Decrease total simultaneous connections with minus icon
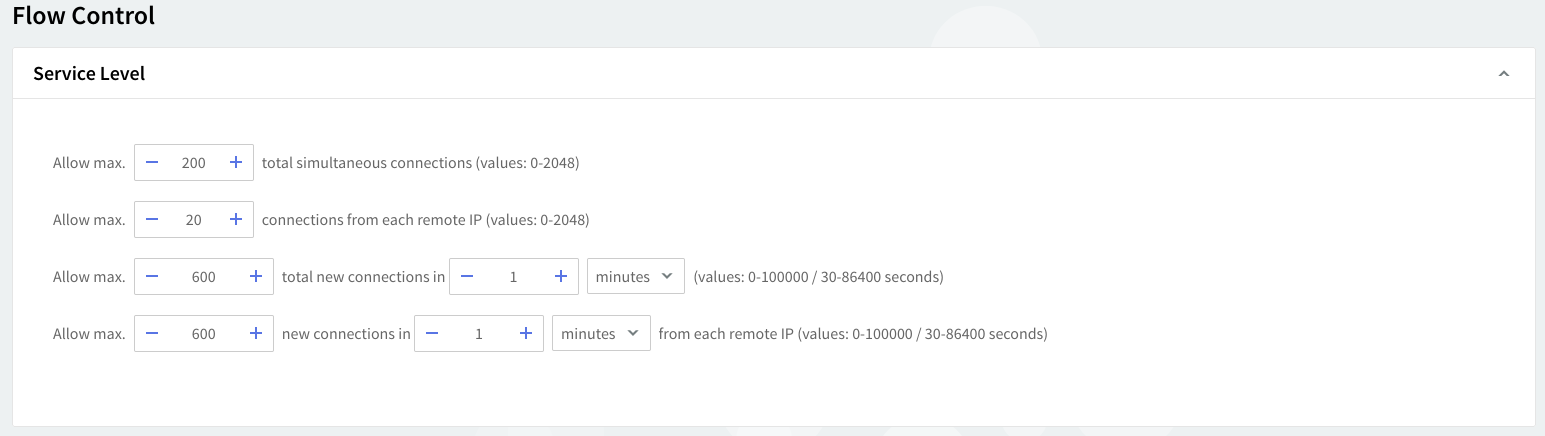The image size is (1545, 436). coord(152,162)
